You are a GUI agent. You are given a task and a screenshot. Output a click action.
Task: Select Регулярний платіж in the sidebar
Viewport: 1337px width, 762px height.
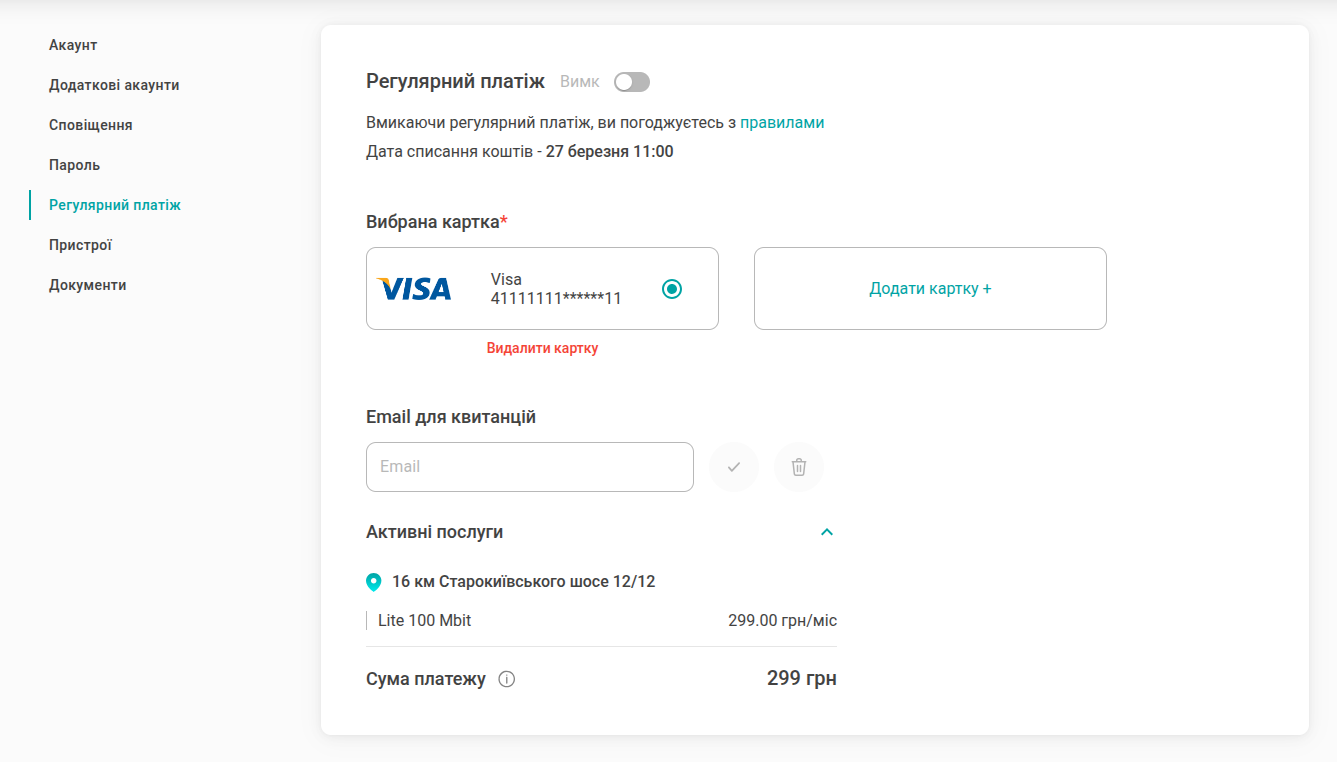point(115,205)
